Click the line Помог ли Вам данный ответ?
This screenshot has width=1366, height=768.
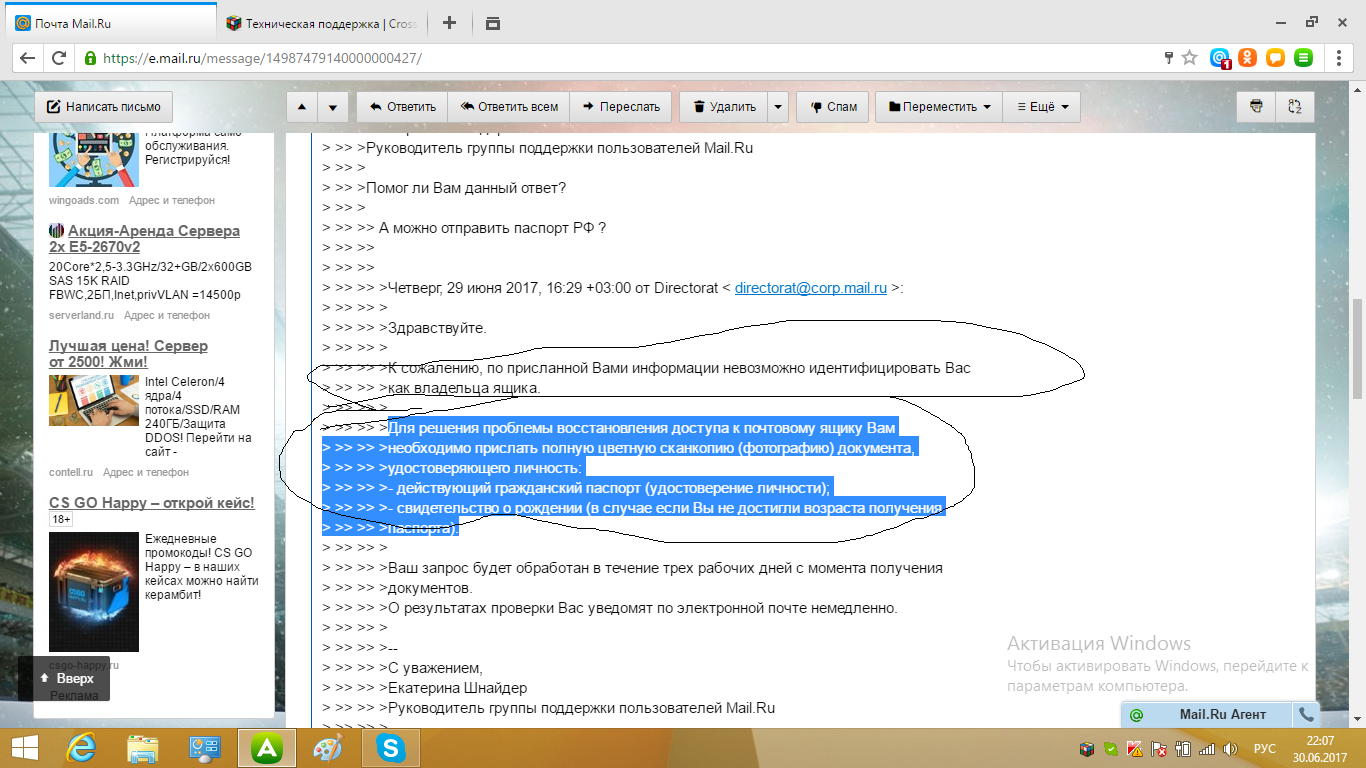[466, 188]
